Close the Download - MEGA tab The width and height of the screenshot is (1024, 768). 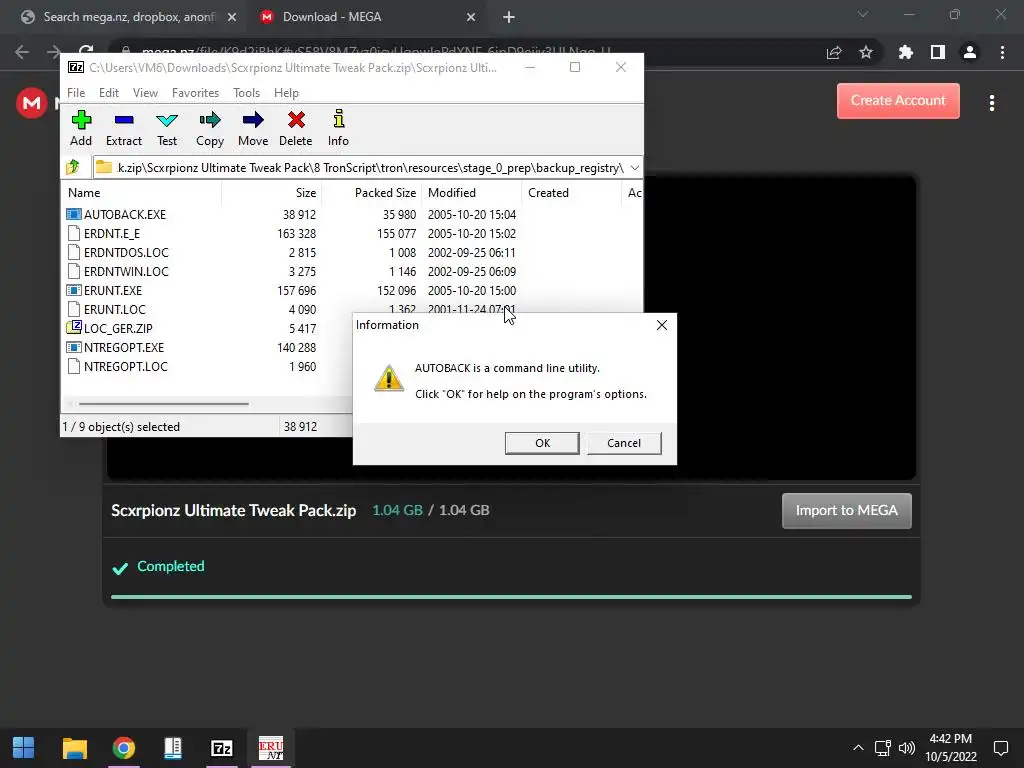click(471, 17)
